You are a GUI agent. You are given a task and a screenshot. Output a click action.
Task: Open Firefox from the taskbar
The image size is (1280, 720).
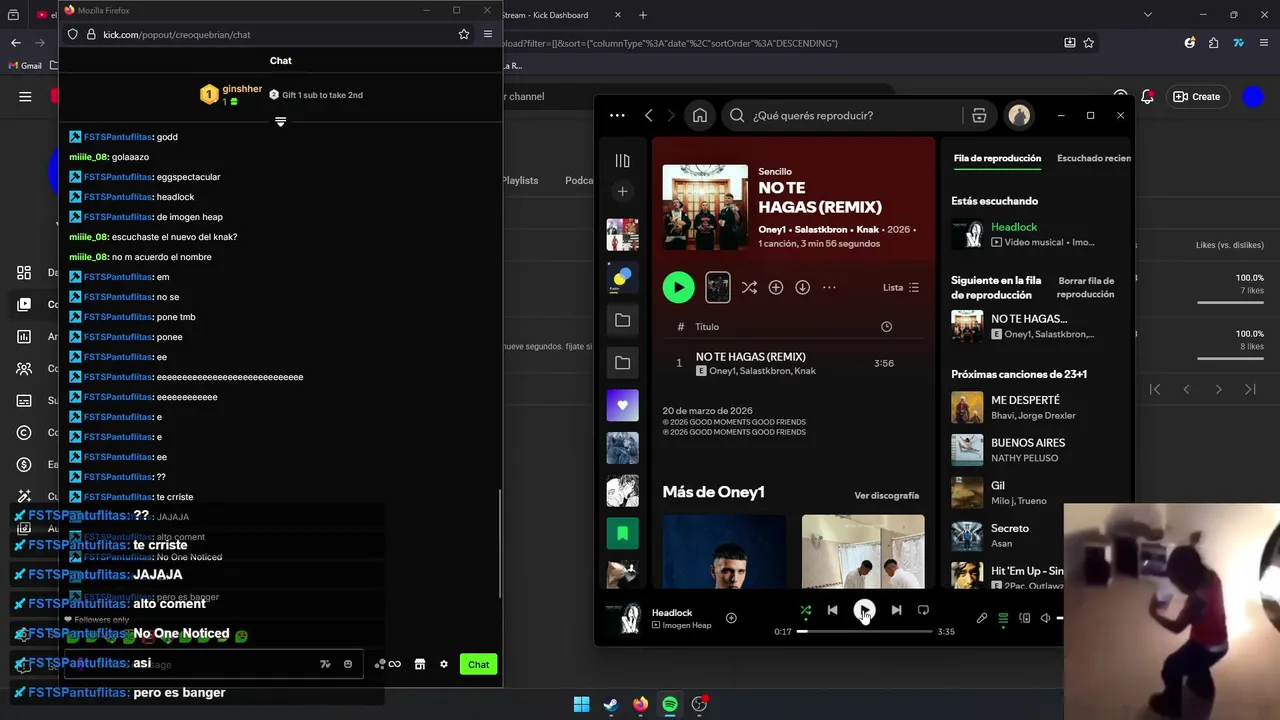point(640,704)
